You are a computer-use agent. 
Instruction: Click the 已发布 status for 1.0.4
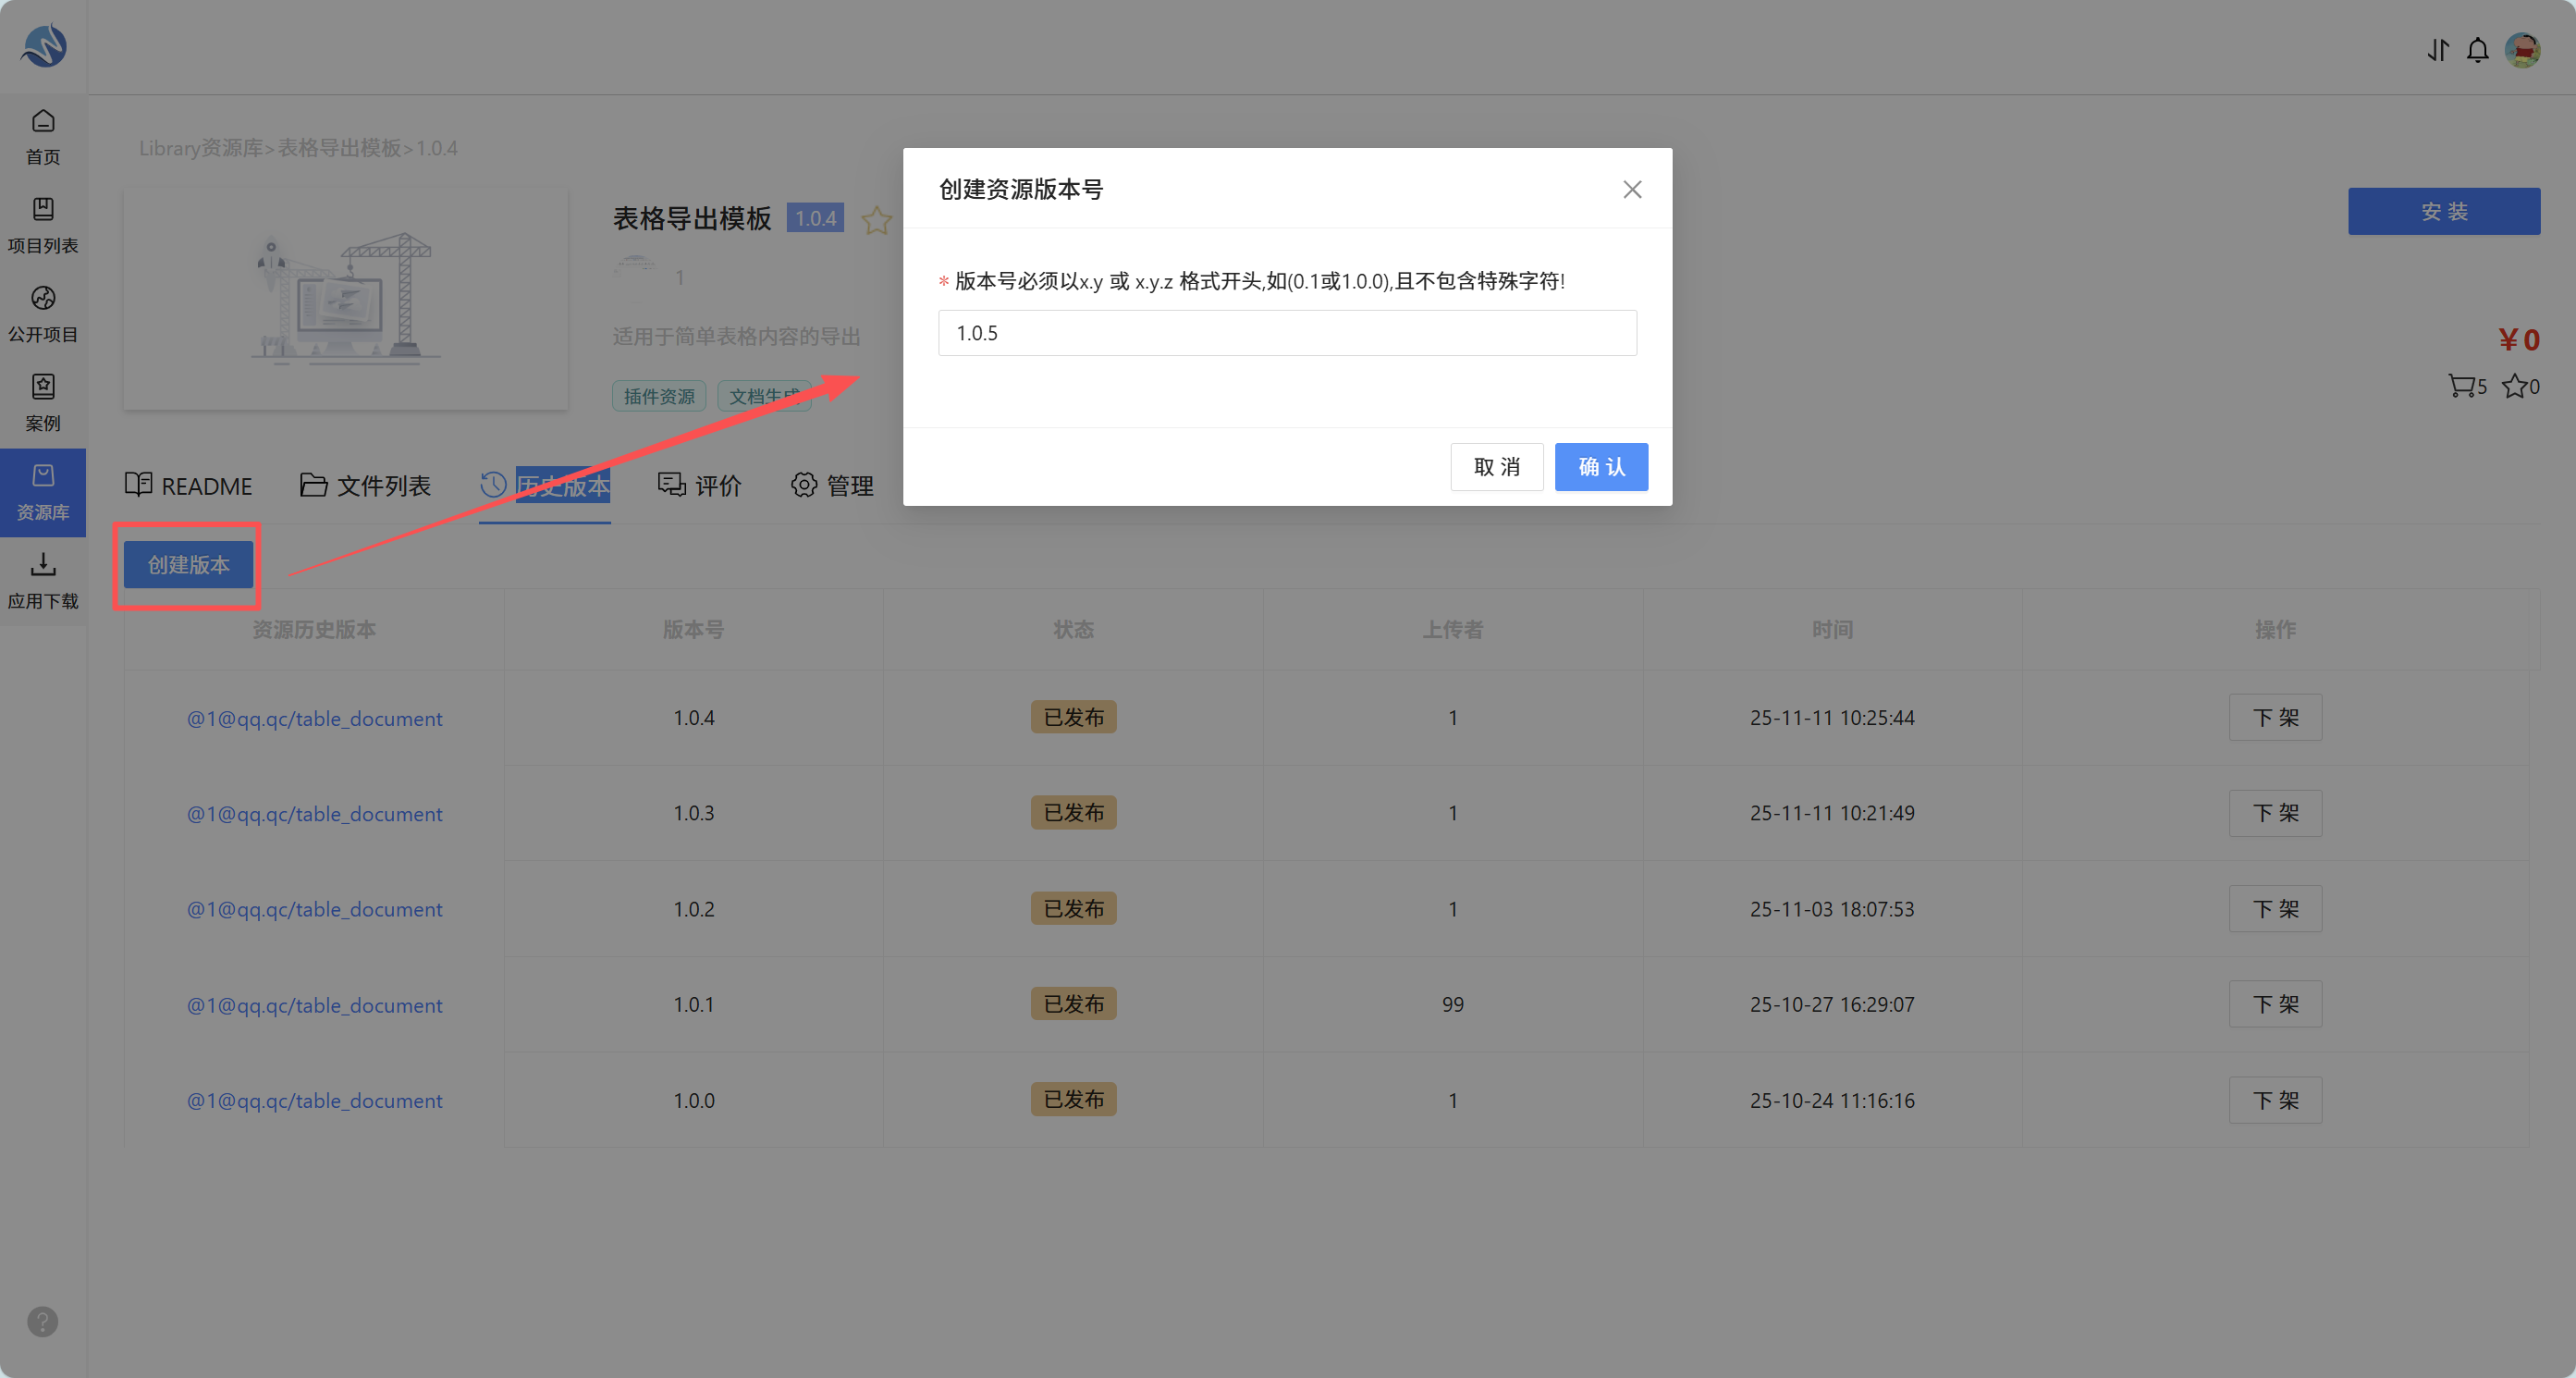tap(1073, 717)
